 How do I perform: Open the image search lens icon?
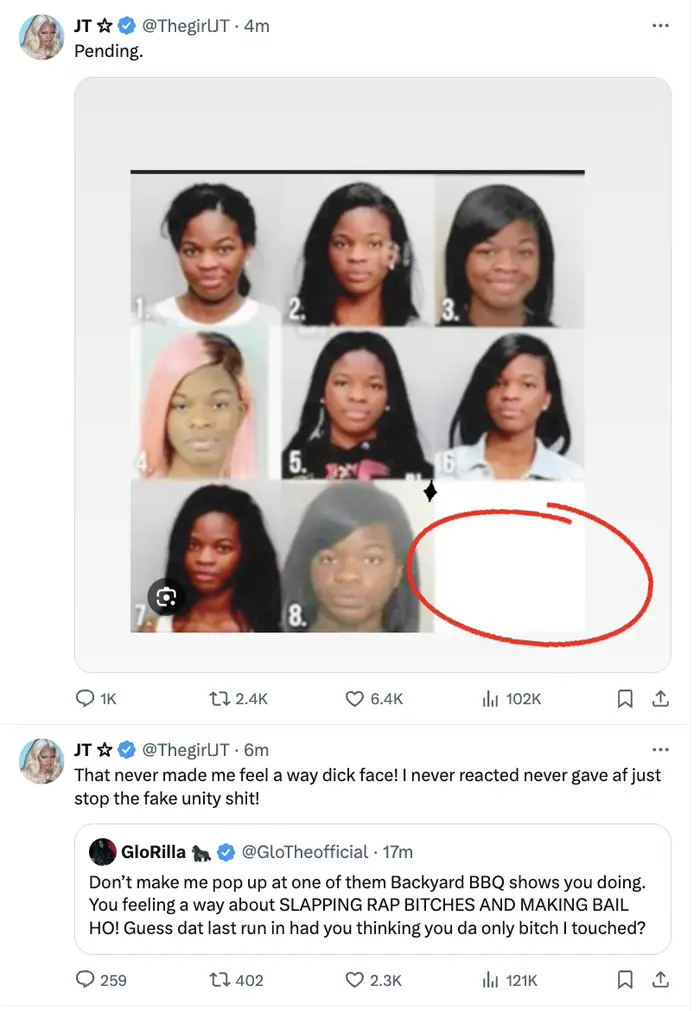coord(165,597)
